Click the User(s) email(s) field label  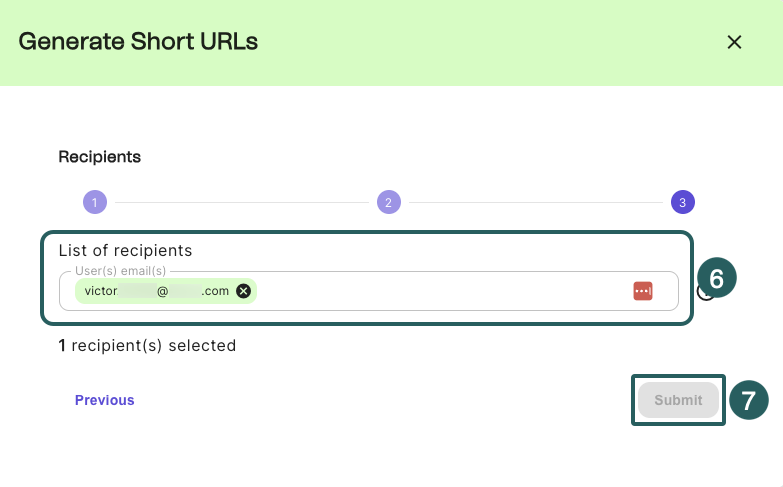point(121,271)
